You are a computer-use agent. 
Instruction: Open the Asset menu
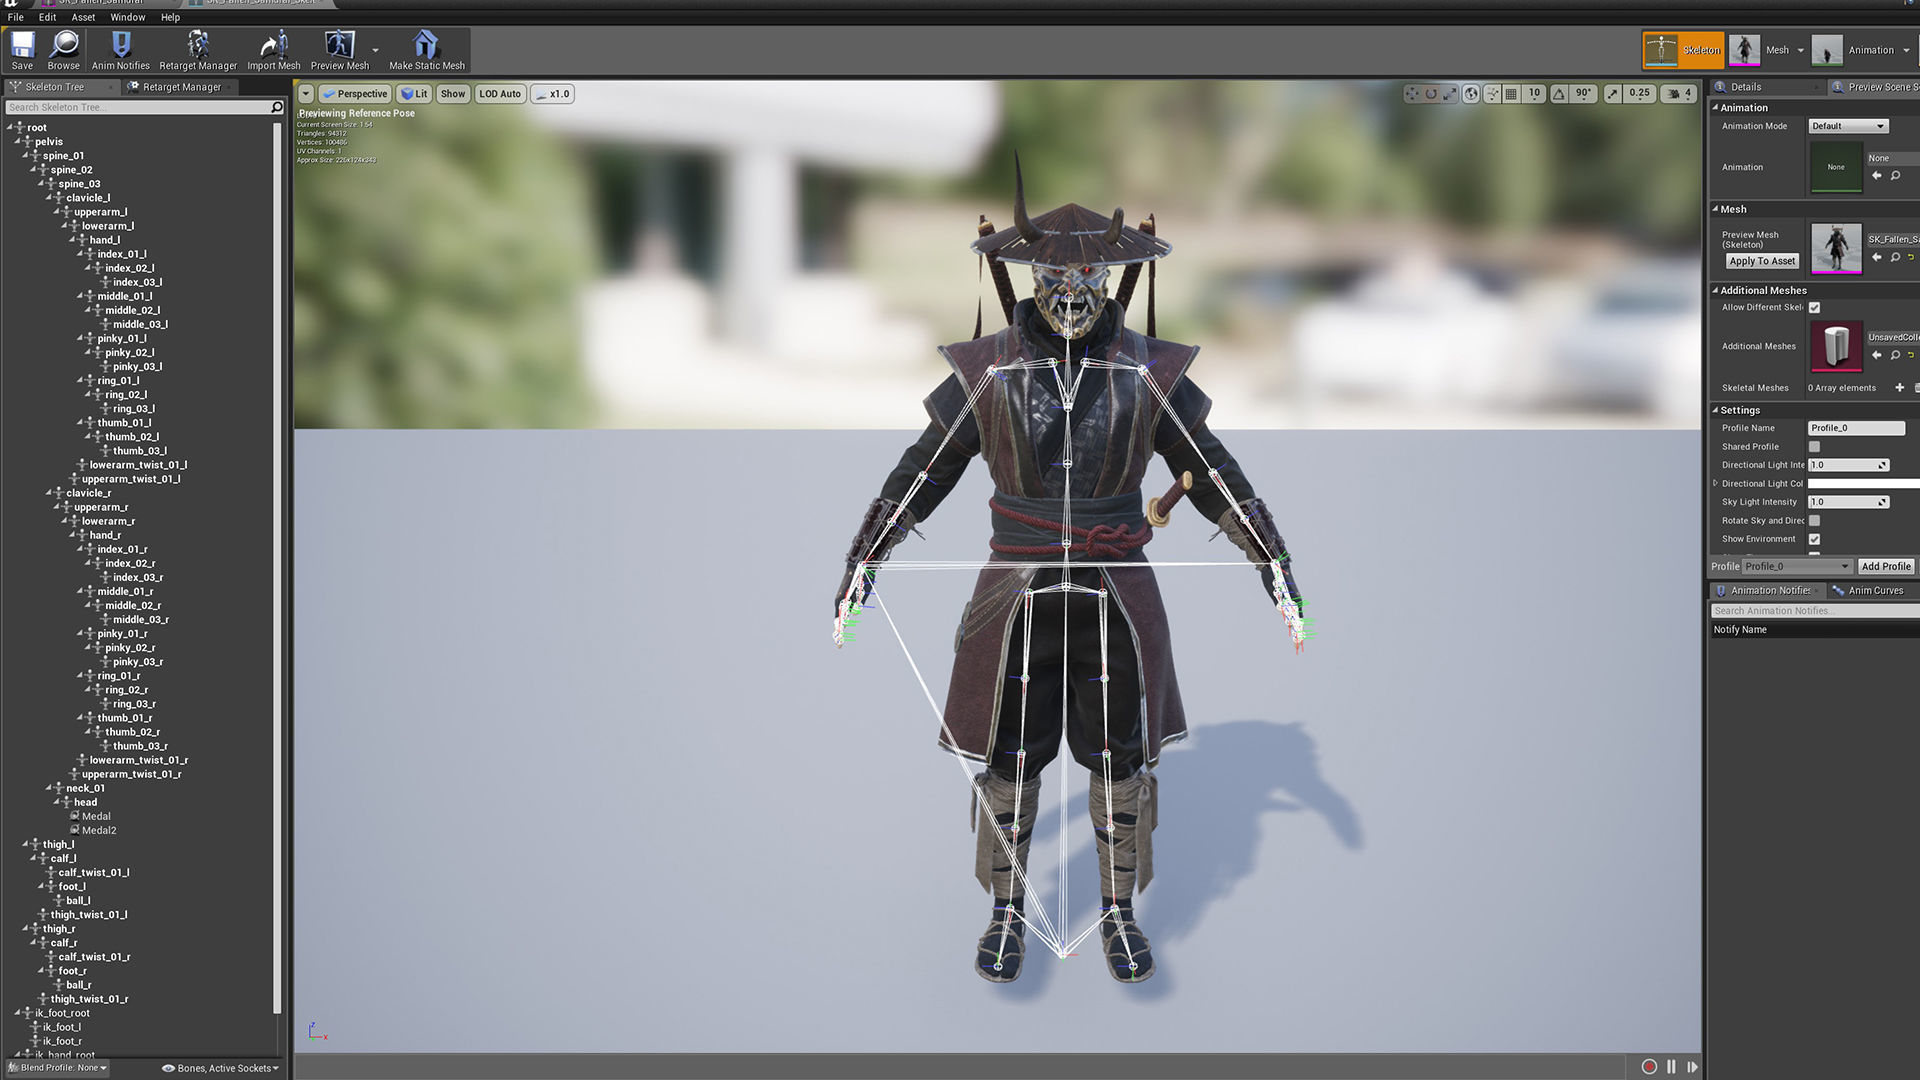point(83,17)
